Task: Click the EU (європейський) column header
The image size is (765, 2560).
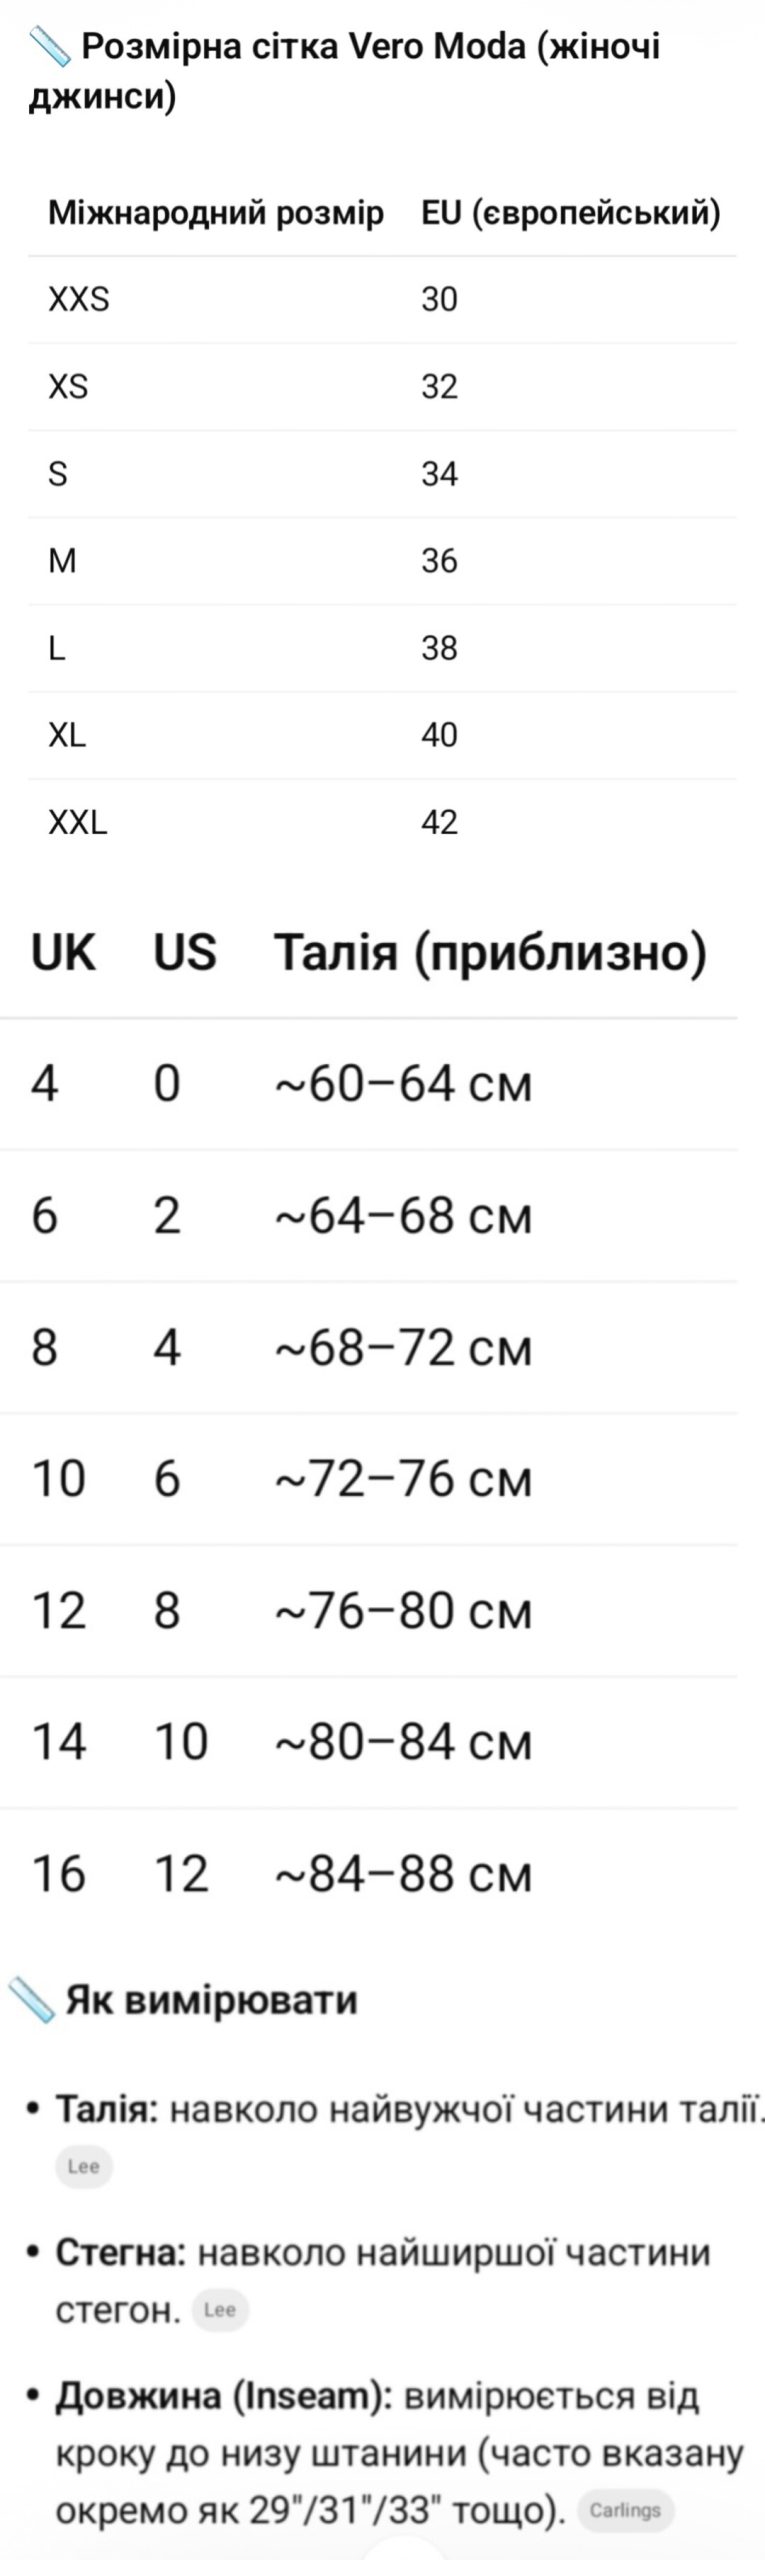Action: click(x=570, y=213)
